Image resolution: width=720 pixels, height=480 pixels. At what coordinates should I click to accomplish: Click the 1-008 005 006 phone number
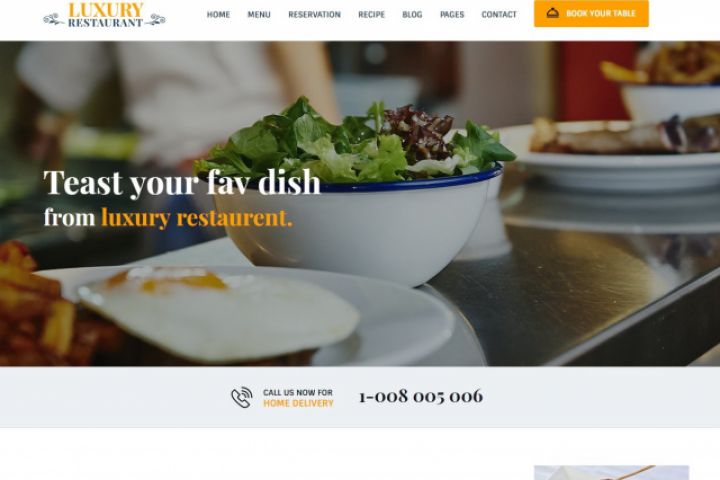coord(421,396)
